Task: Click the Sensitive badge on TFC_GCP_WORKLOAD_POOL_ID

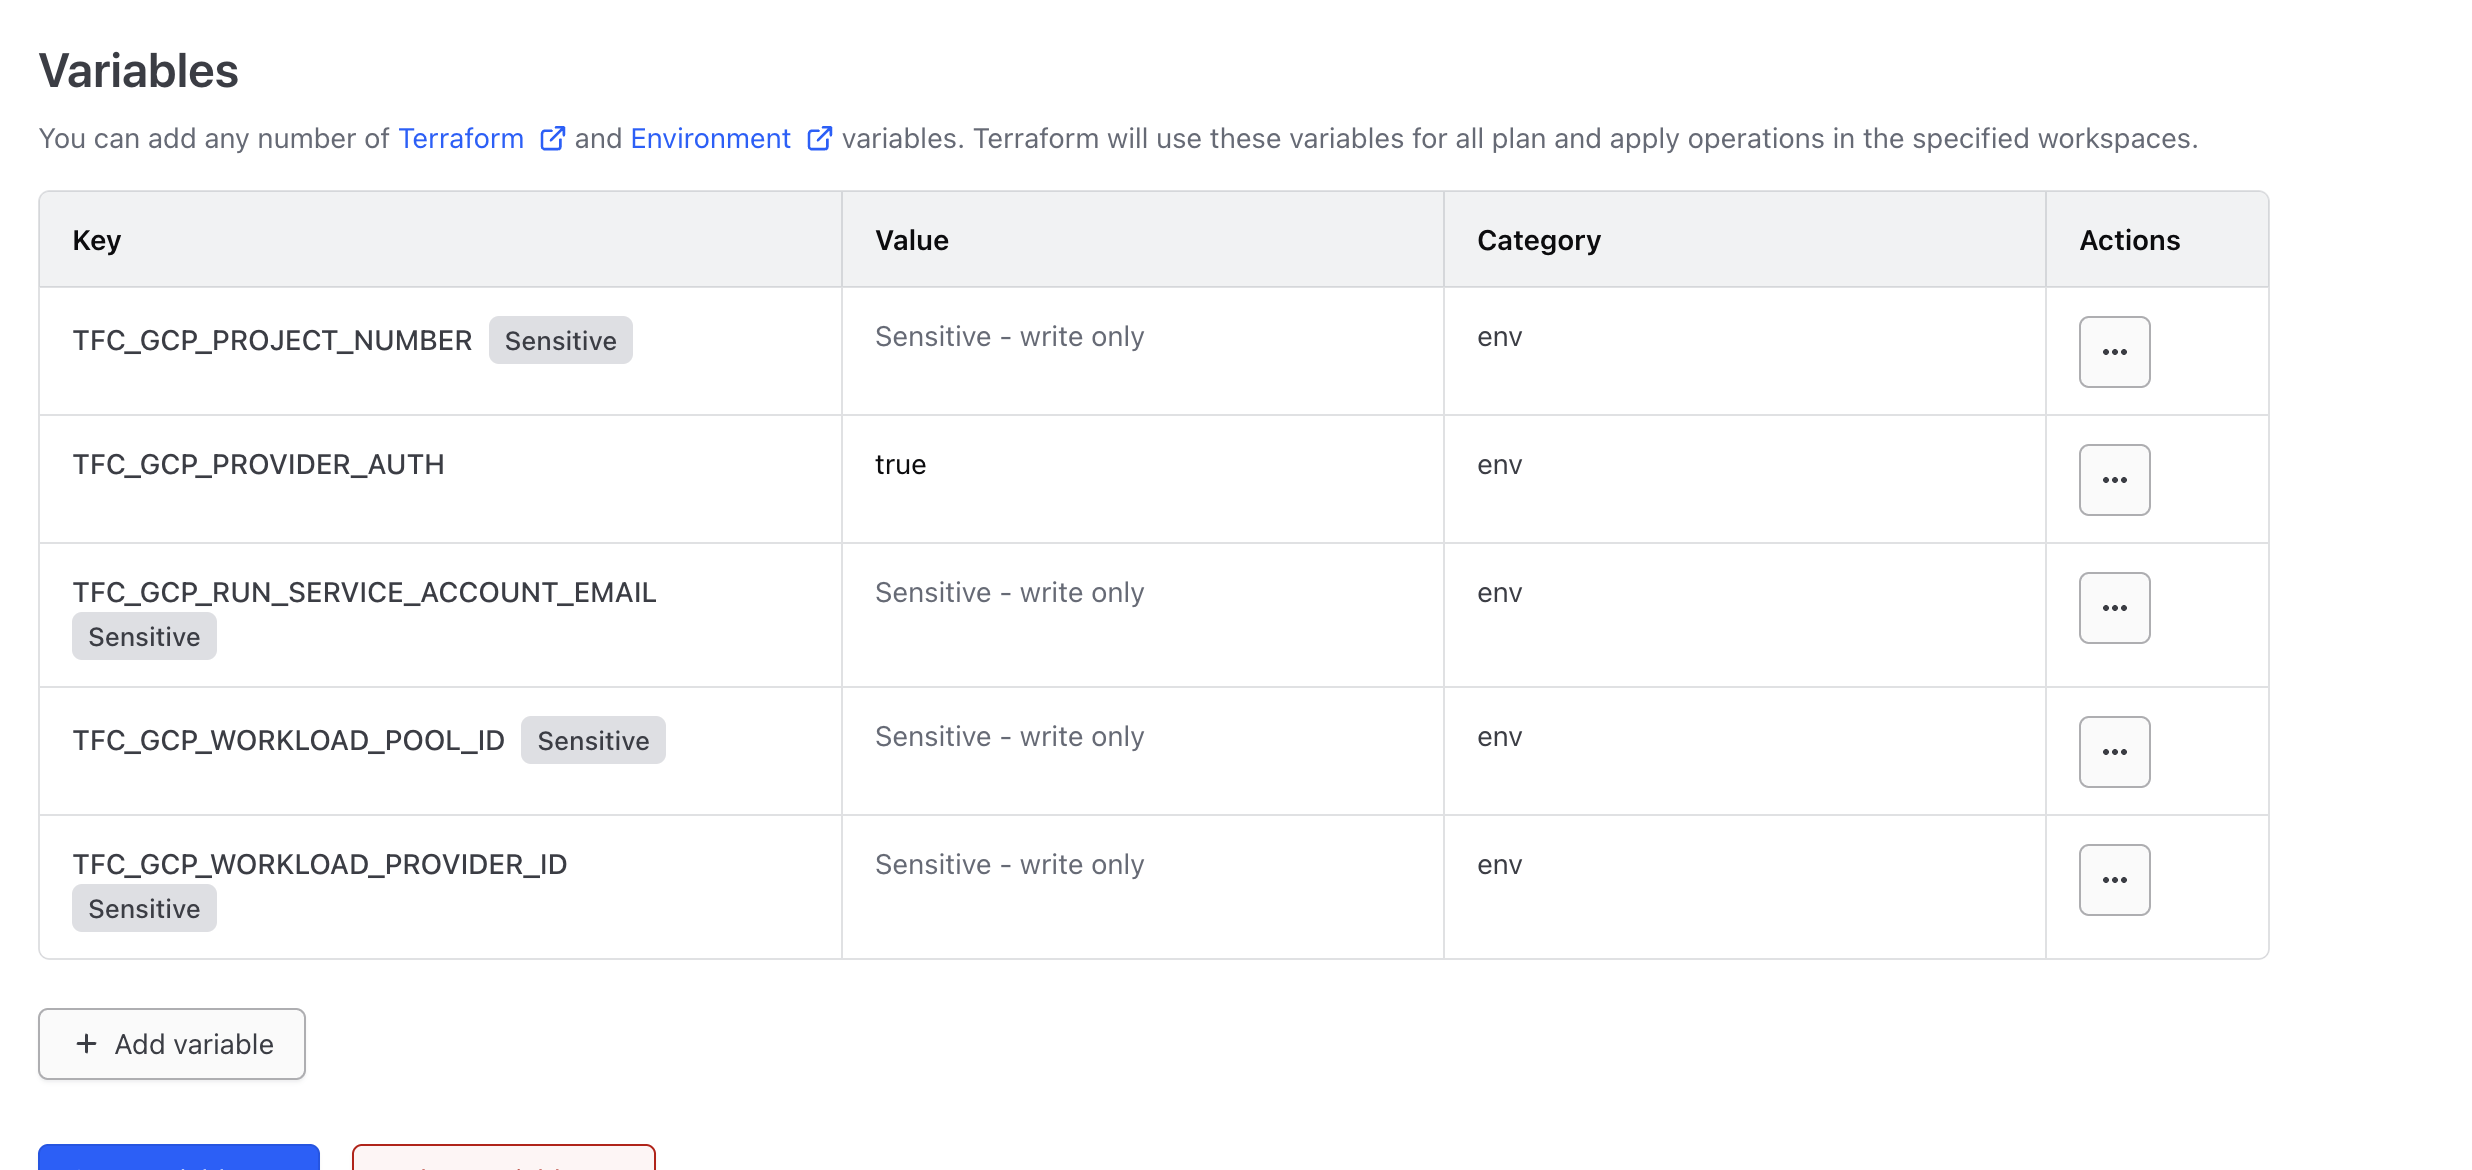Action: (x=593, y=741)
